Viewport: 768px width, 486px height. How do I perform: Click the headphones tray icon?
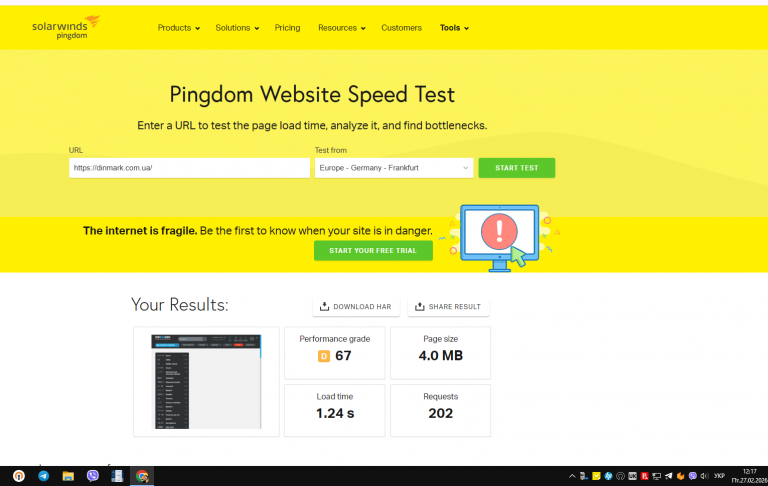(x=620, y=476)
